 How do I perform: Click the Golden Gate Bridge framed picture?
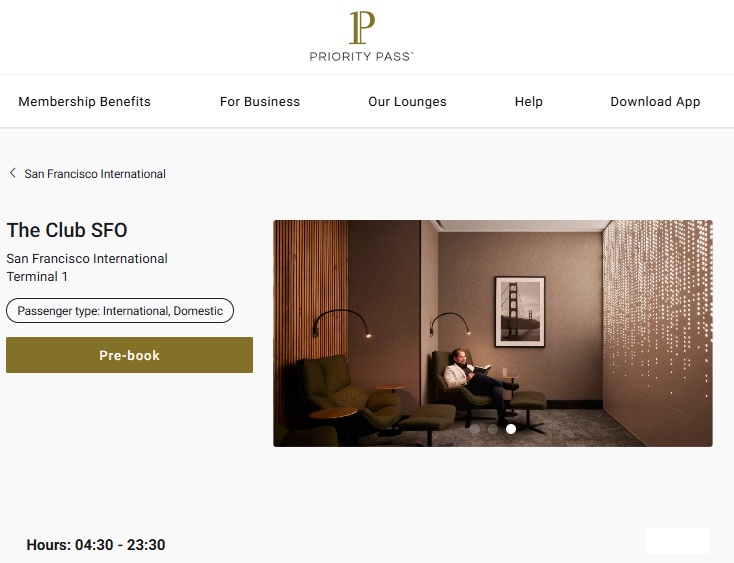pyautogui.click(x=520, y=312)
